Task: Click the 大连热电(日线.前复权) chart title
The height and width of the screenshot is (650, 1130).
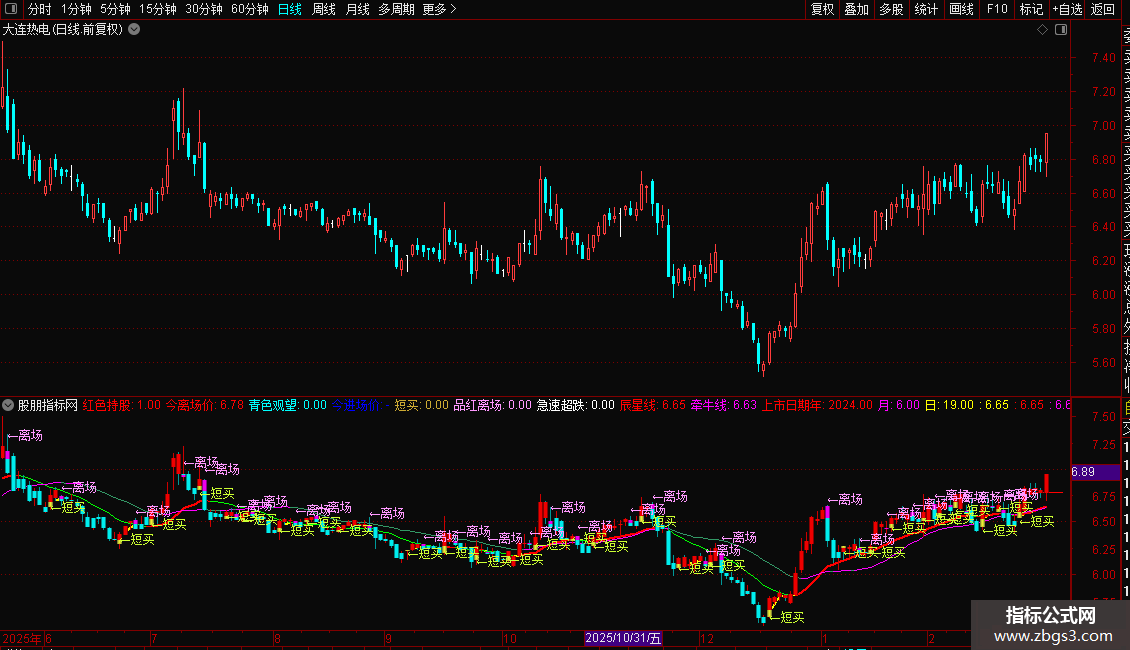Action: (63, 30)
